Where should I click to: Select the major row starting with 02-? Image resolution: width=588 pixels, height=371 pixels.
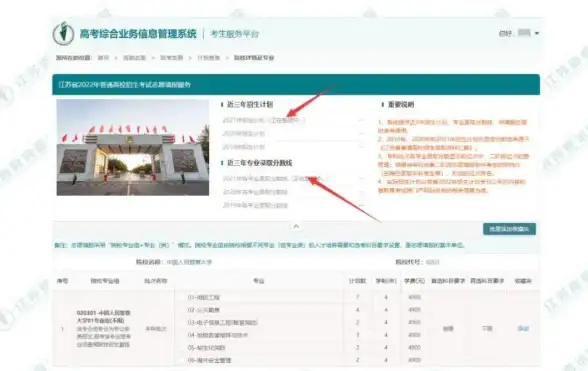259,310
